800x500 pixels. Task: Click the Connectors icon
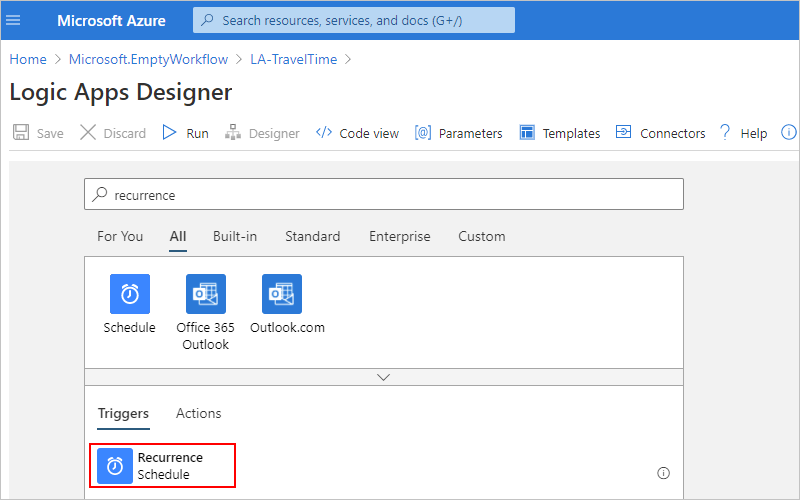[623, 132]
